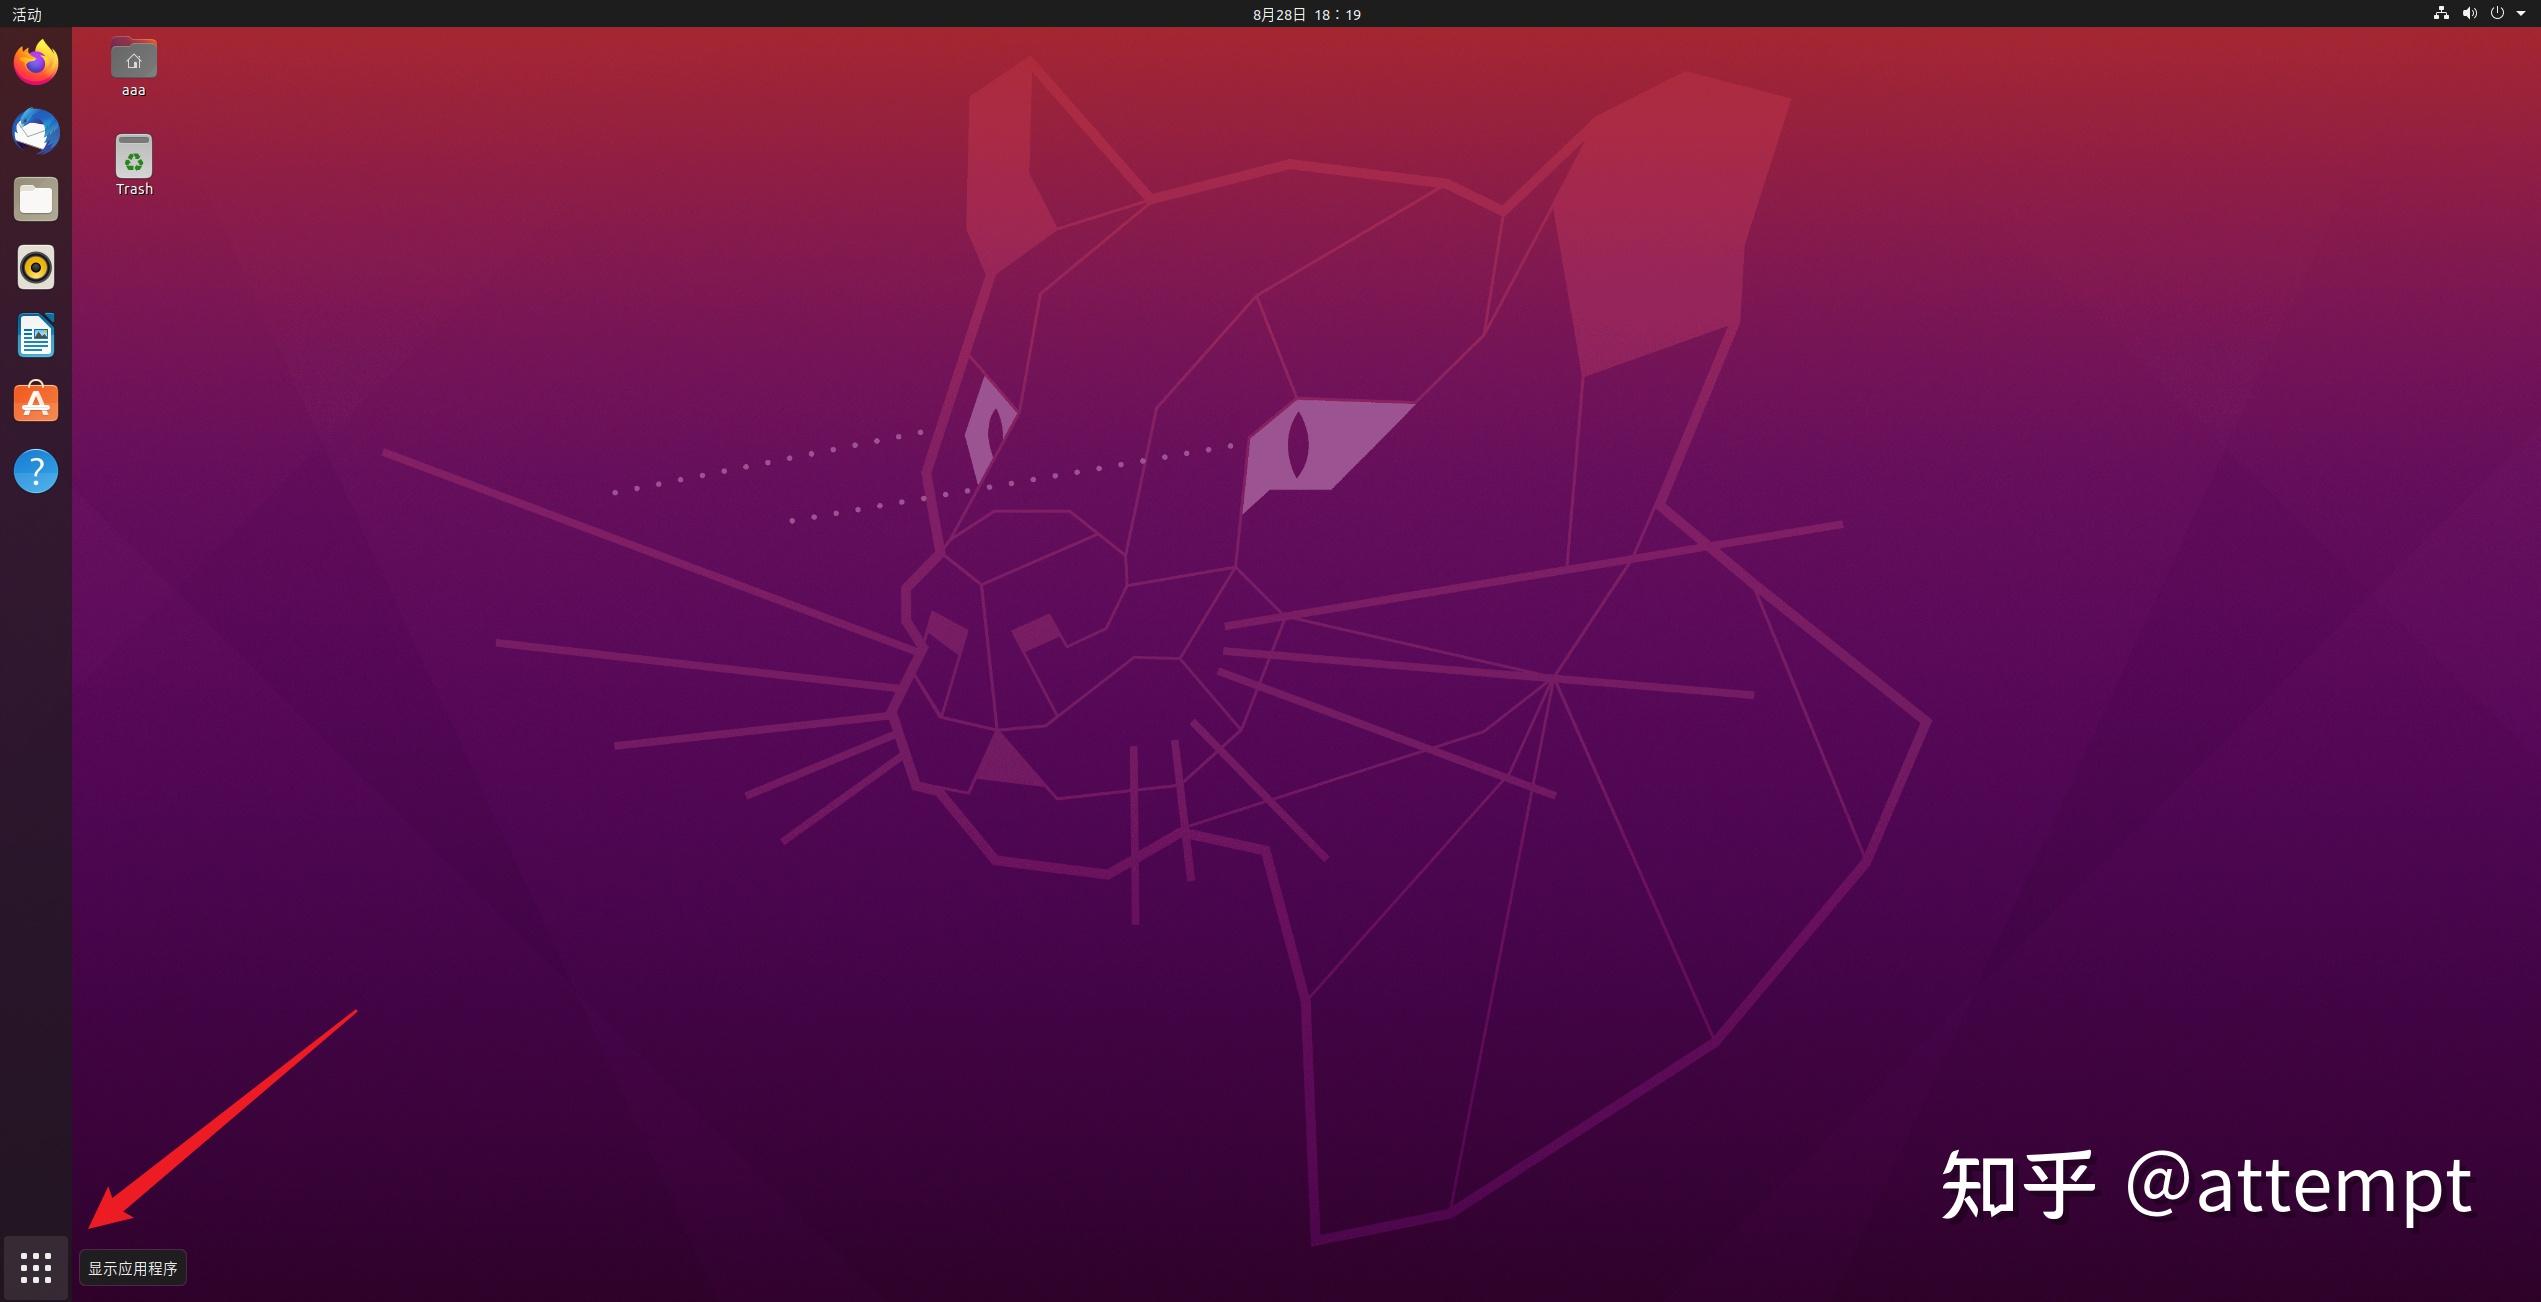Image resolution: width=2541 pixels, height=1302 pixels.
Task: Open the 活动 (Activities) menu
Action: 26,14
